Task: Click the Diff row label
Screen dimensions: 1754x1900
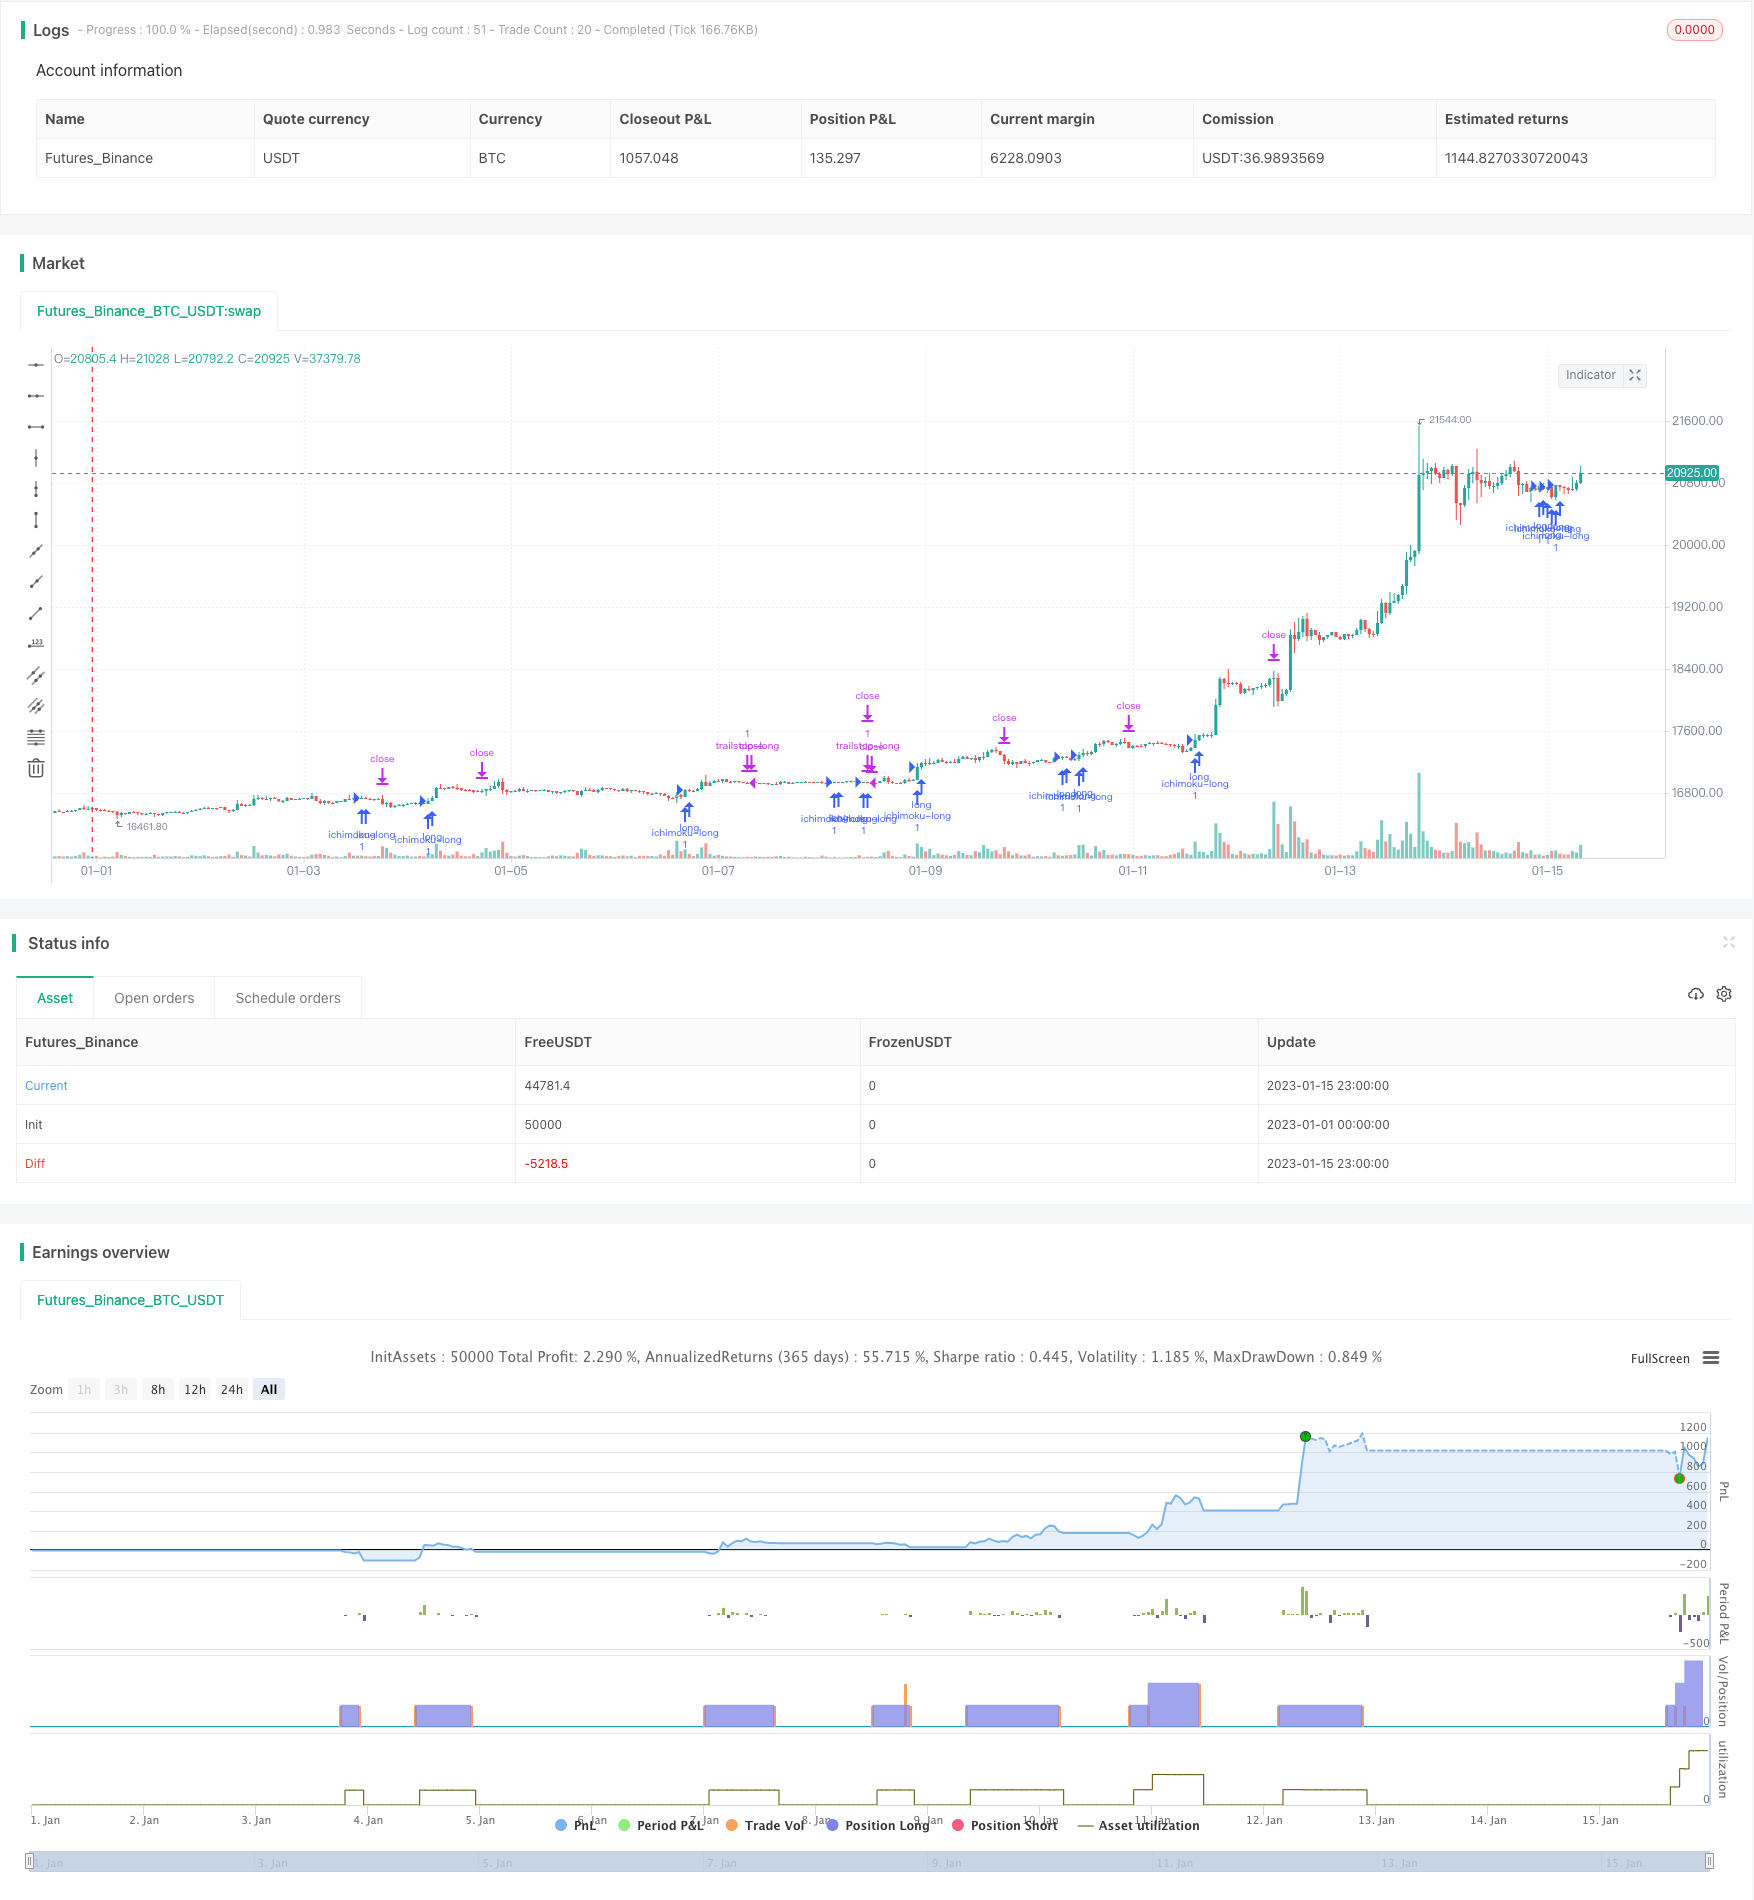Action: [35, 1163]
